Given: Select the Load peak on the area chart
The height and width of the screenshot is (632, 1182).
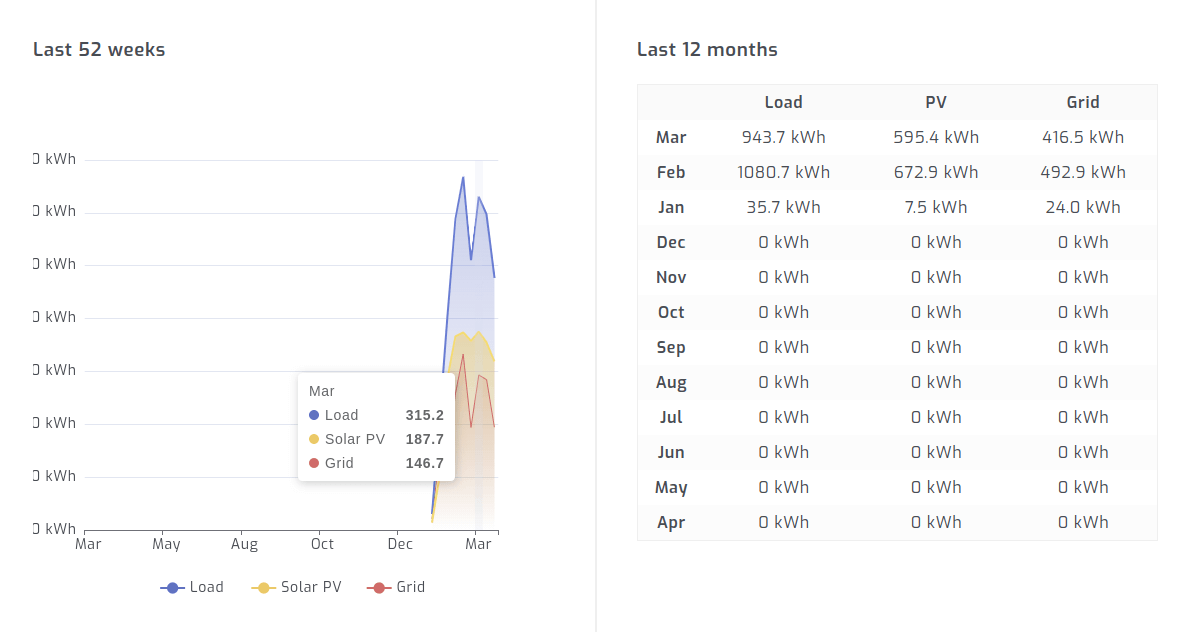Looking at the screenshot, I should coord(463,178).
